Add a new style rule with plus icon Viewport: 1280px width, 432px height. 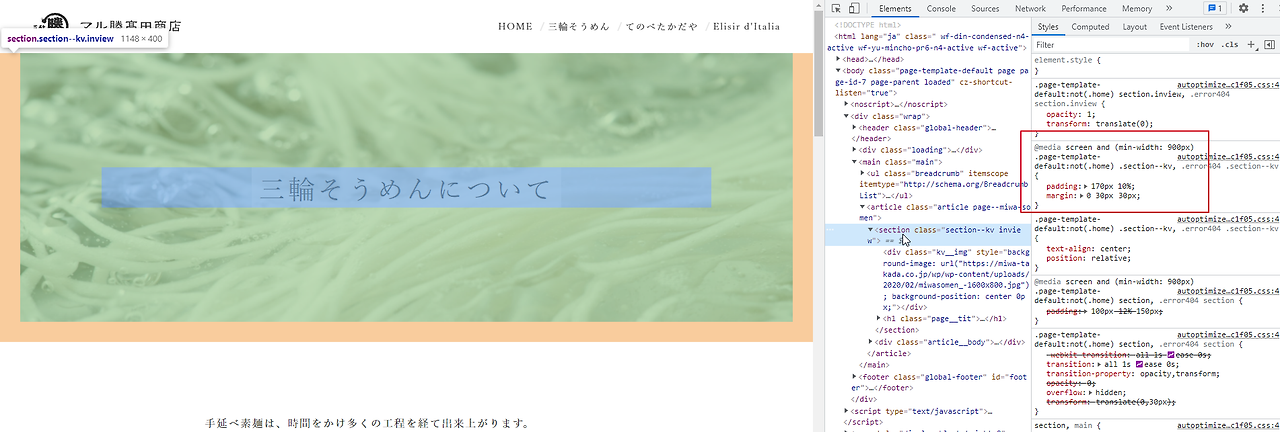(x=1251, y=44)
